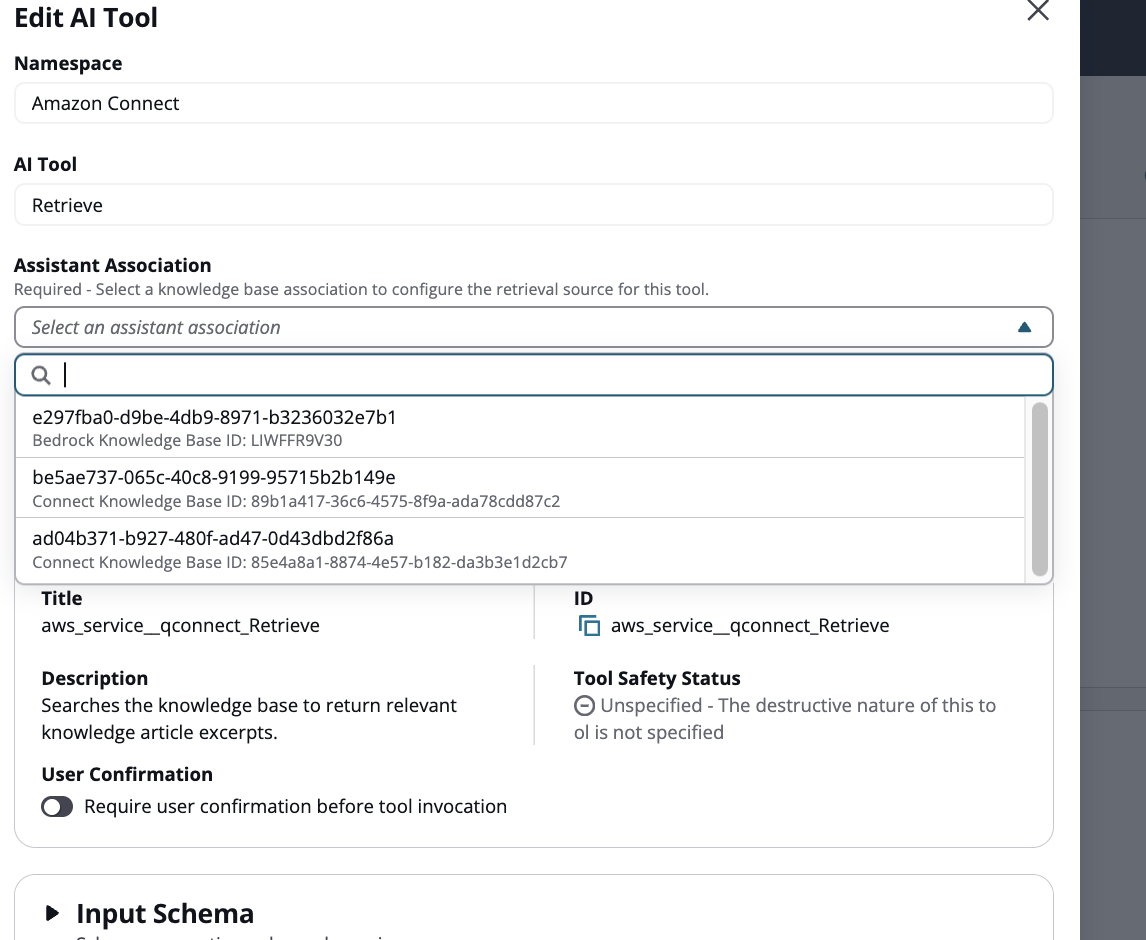
Task: Click the search magnifier icon in dropdown
Action: click(x=41, y=375)
